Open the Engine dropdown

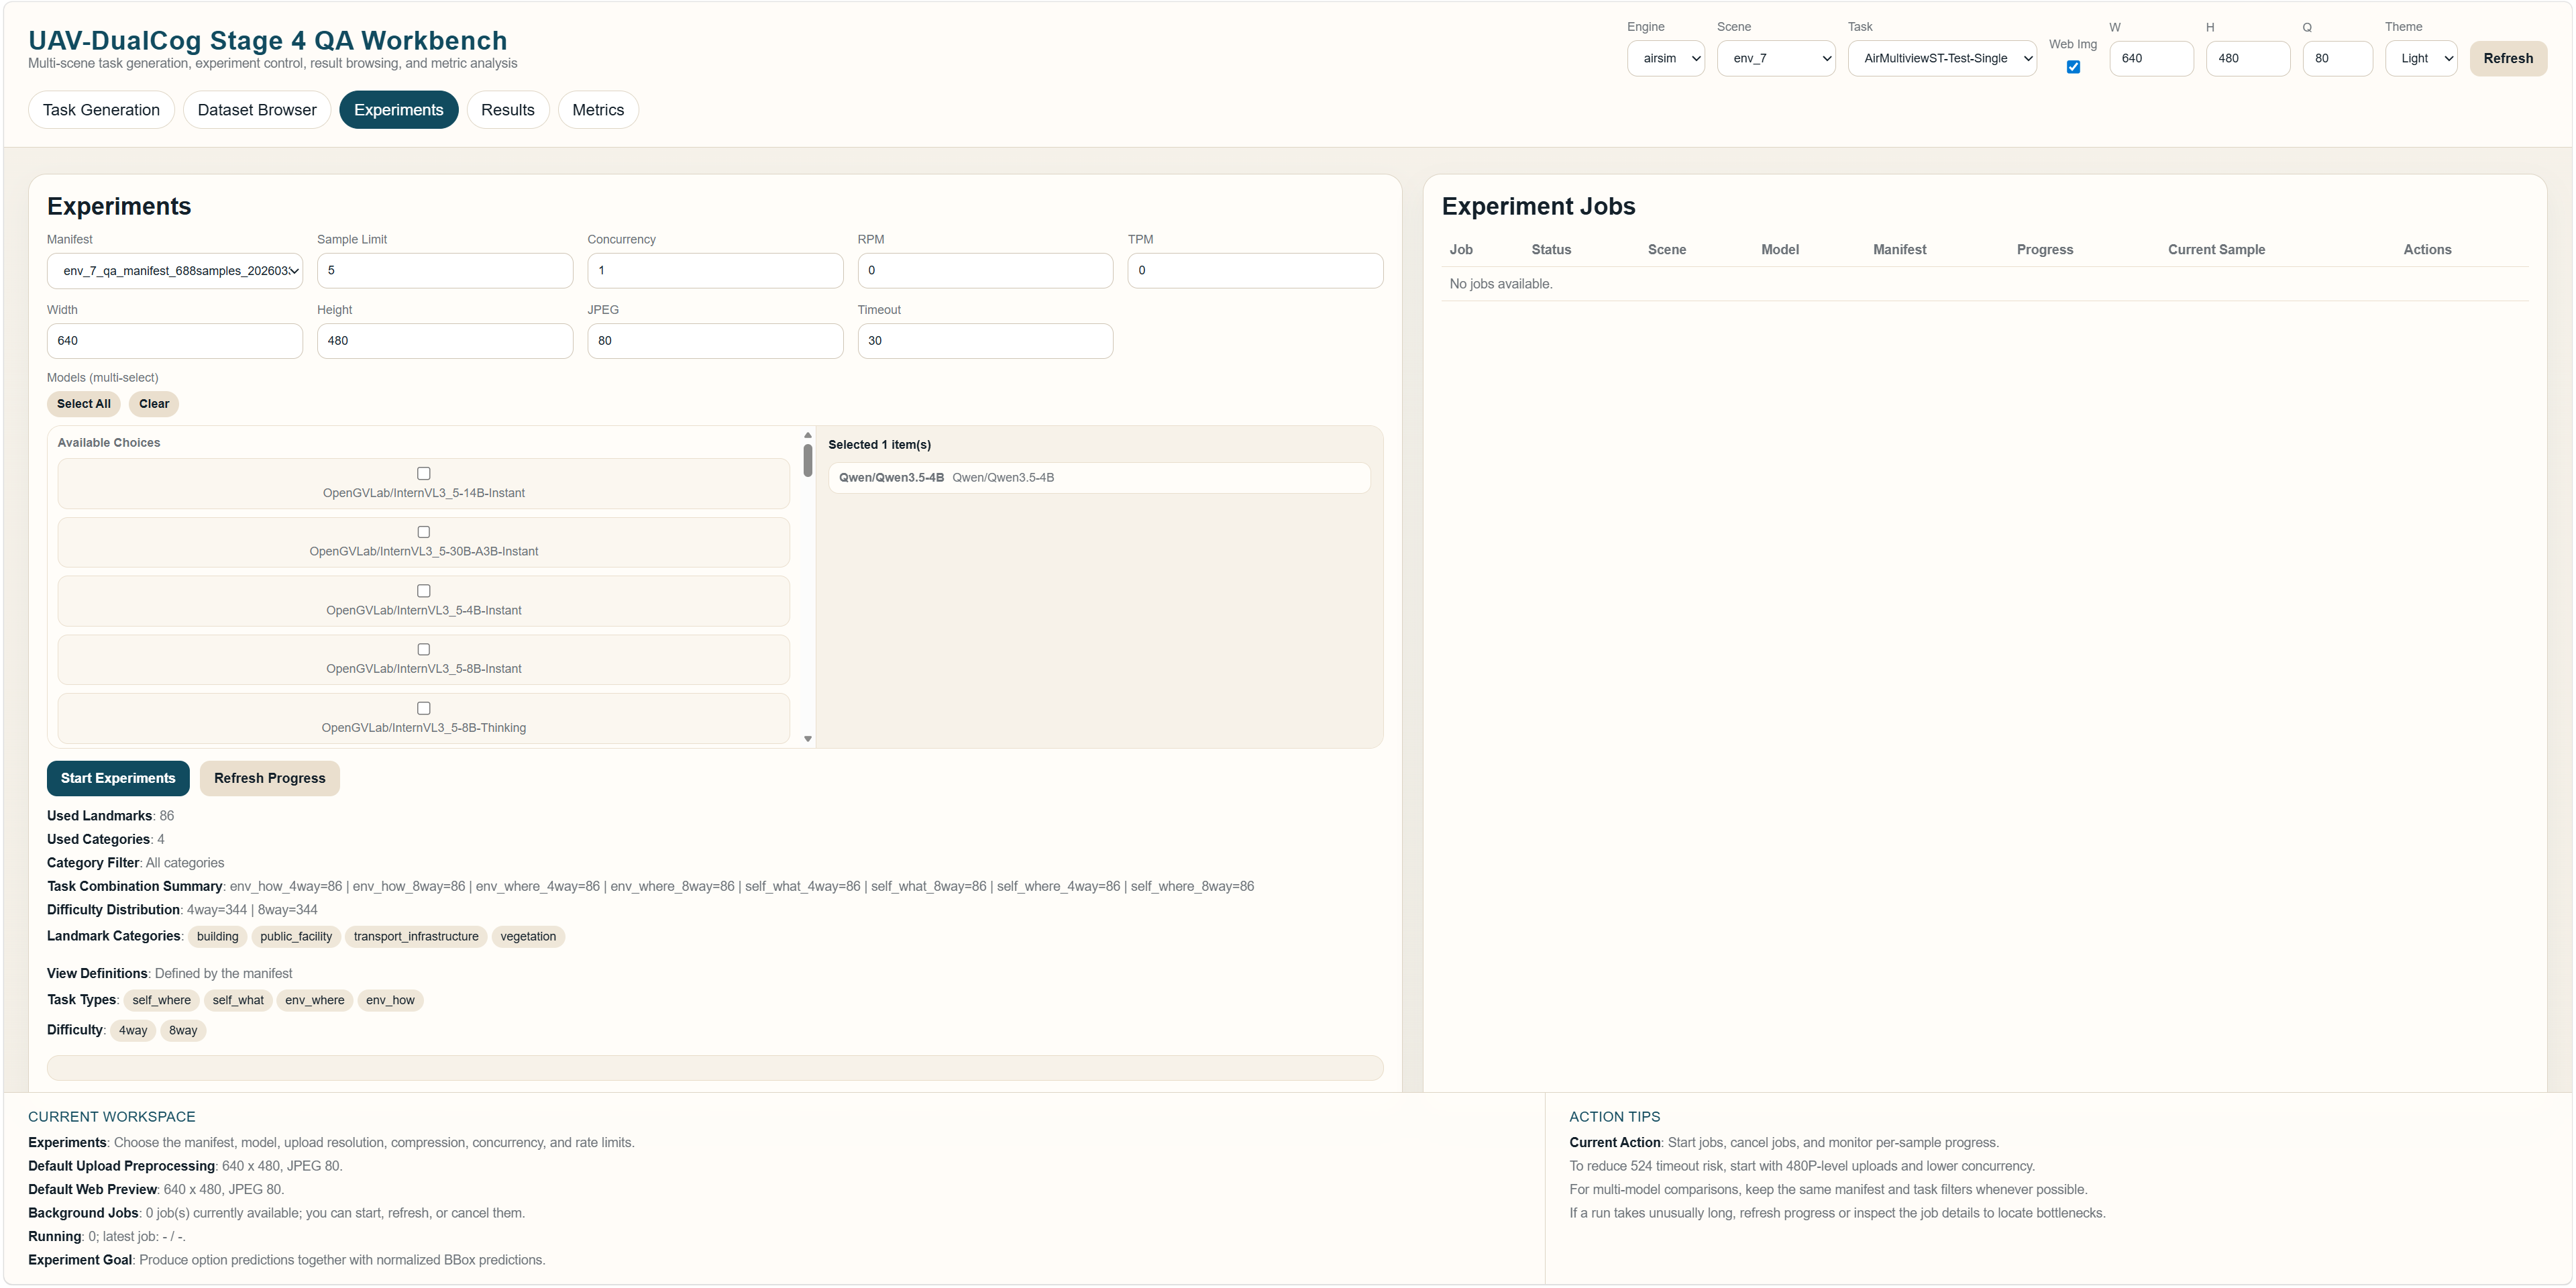pos(1666,58)
